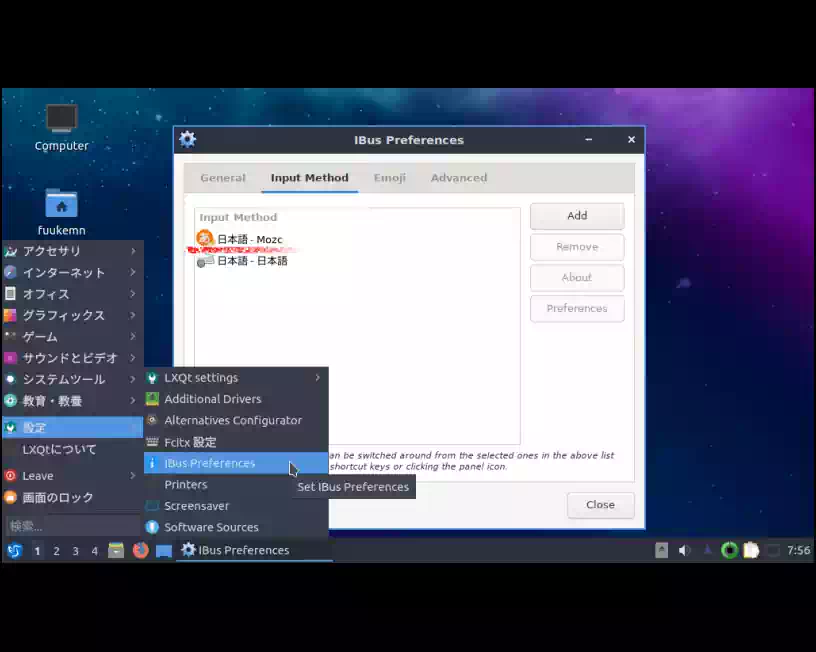The height and width of the screenshot is (652, 816).
Task: Expand the システムツール submenu
Action: pyautogui.click(x=73, y=379)
